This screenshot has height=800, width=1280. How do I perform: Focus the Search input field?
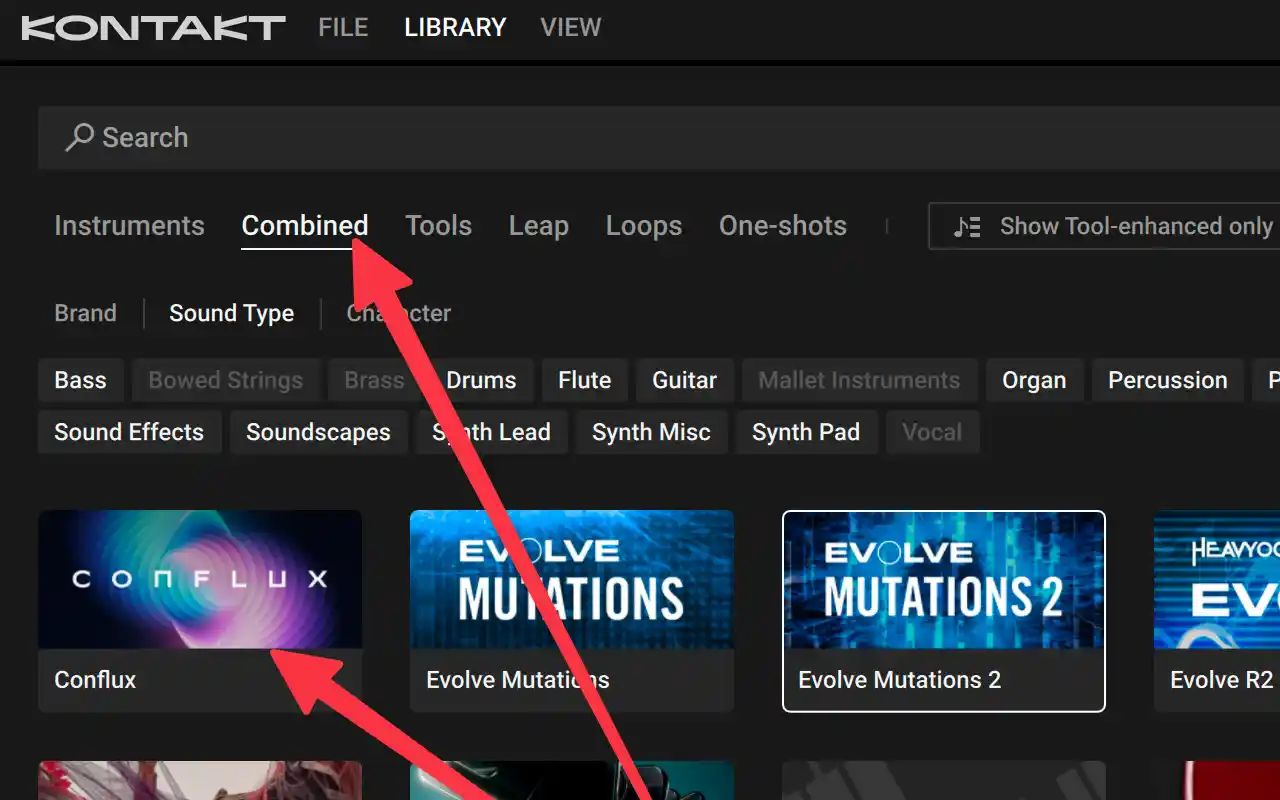tap(659, 137)
